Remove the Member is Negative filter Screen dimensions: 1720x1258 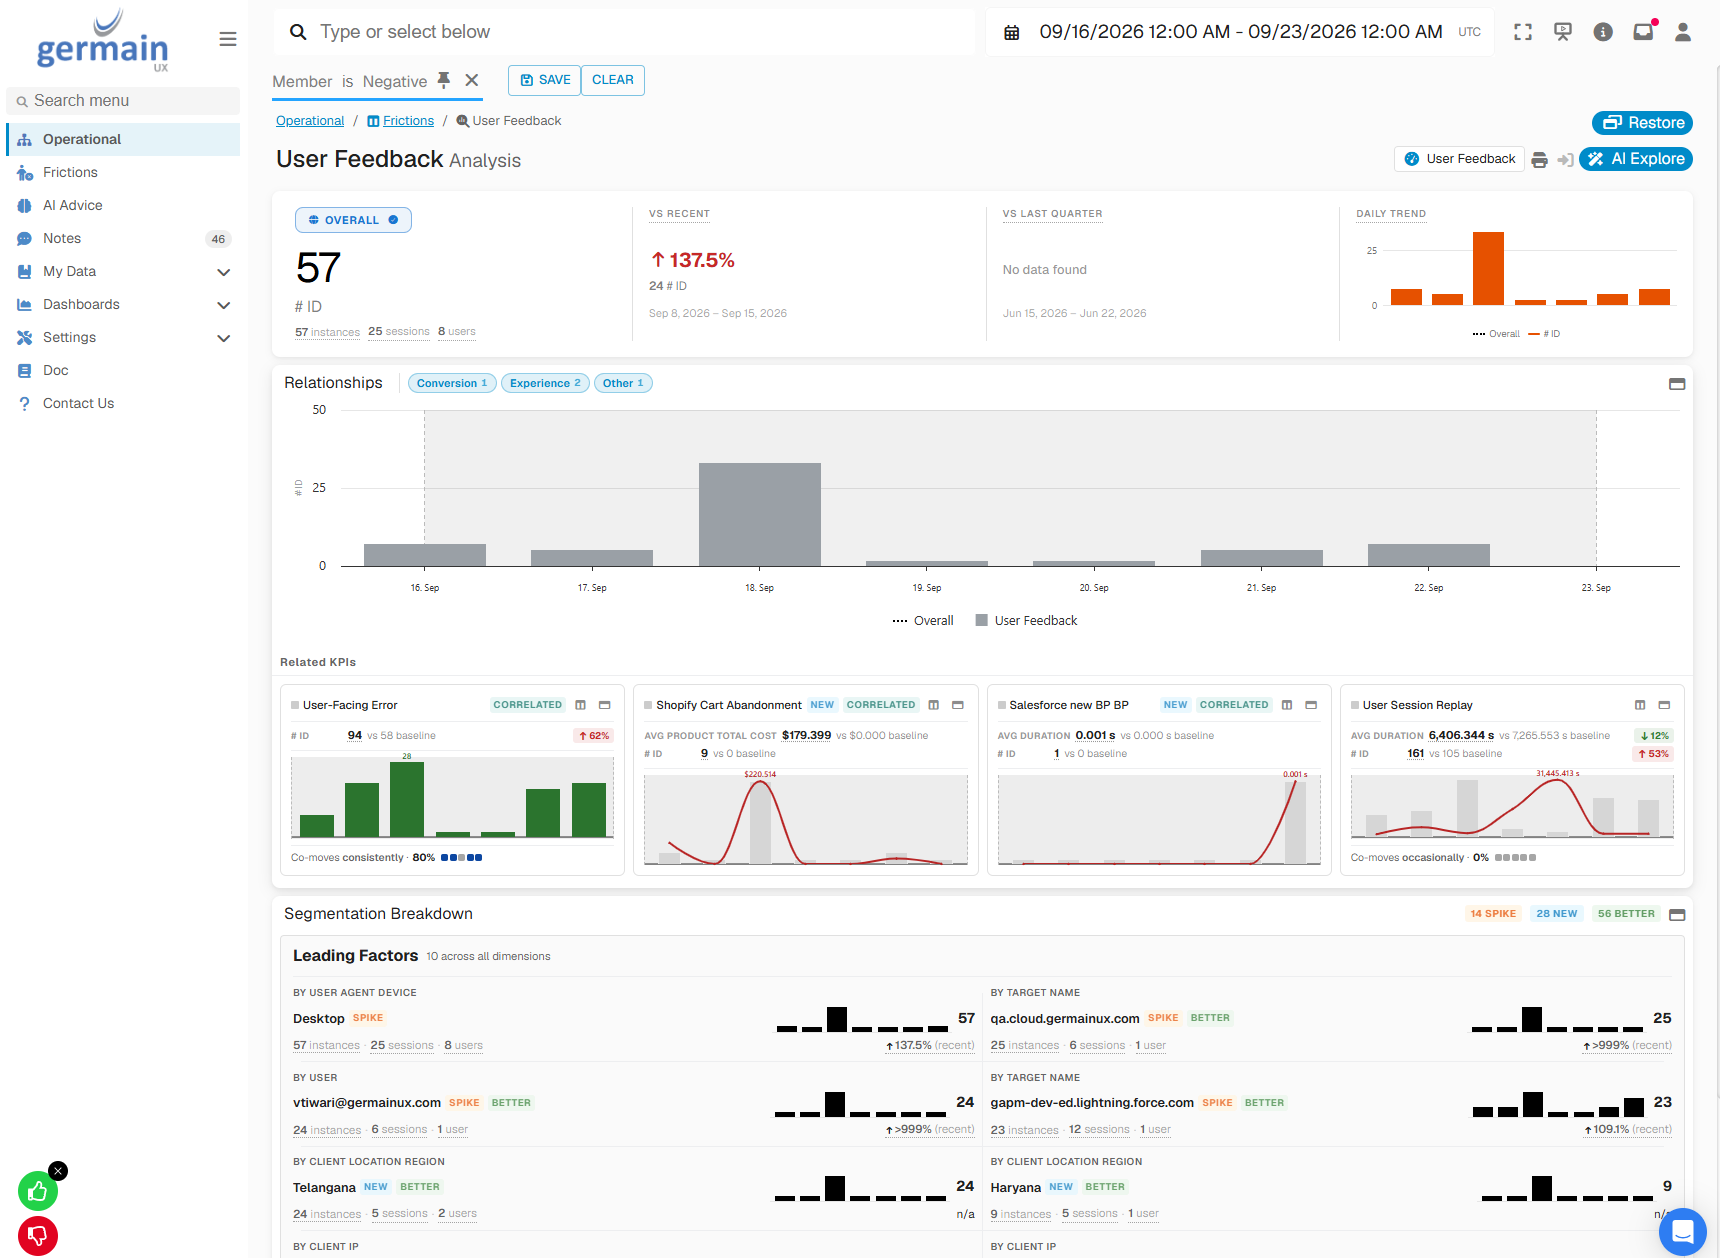[x=472, y=80]
